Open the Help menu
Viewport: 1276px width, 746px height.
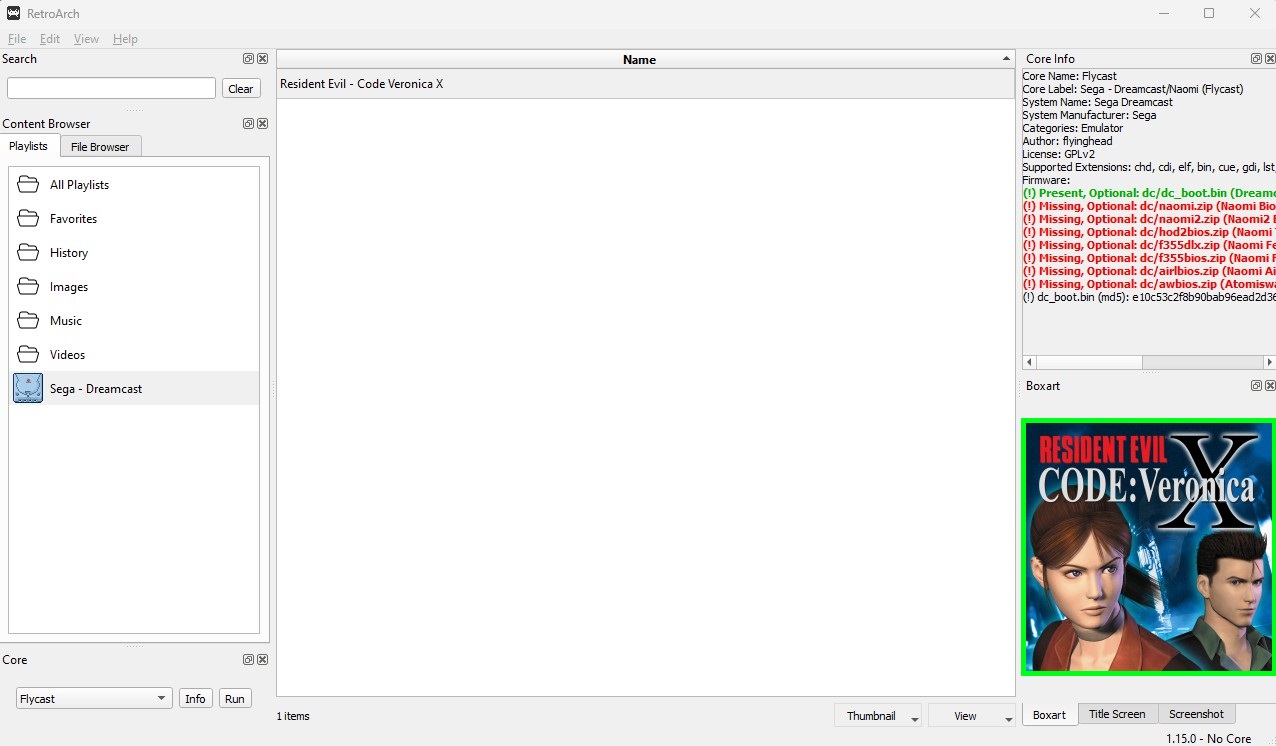125,39
